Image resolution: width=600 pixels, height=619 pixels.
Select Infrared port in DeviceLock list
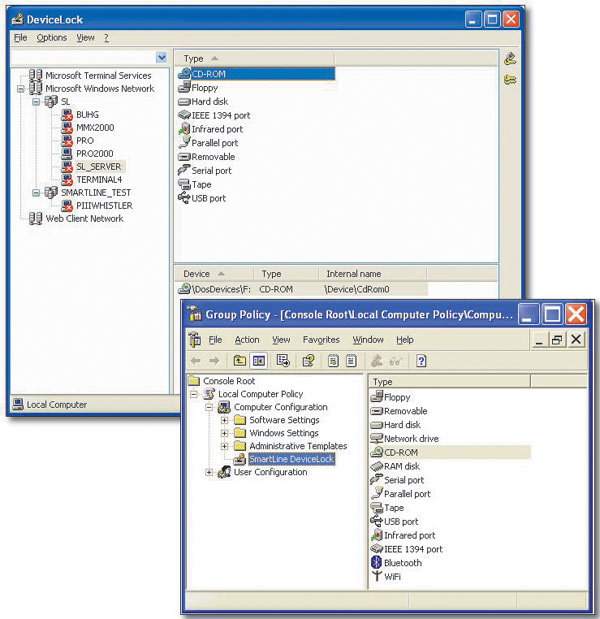210,129
